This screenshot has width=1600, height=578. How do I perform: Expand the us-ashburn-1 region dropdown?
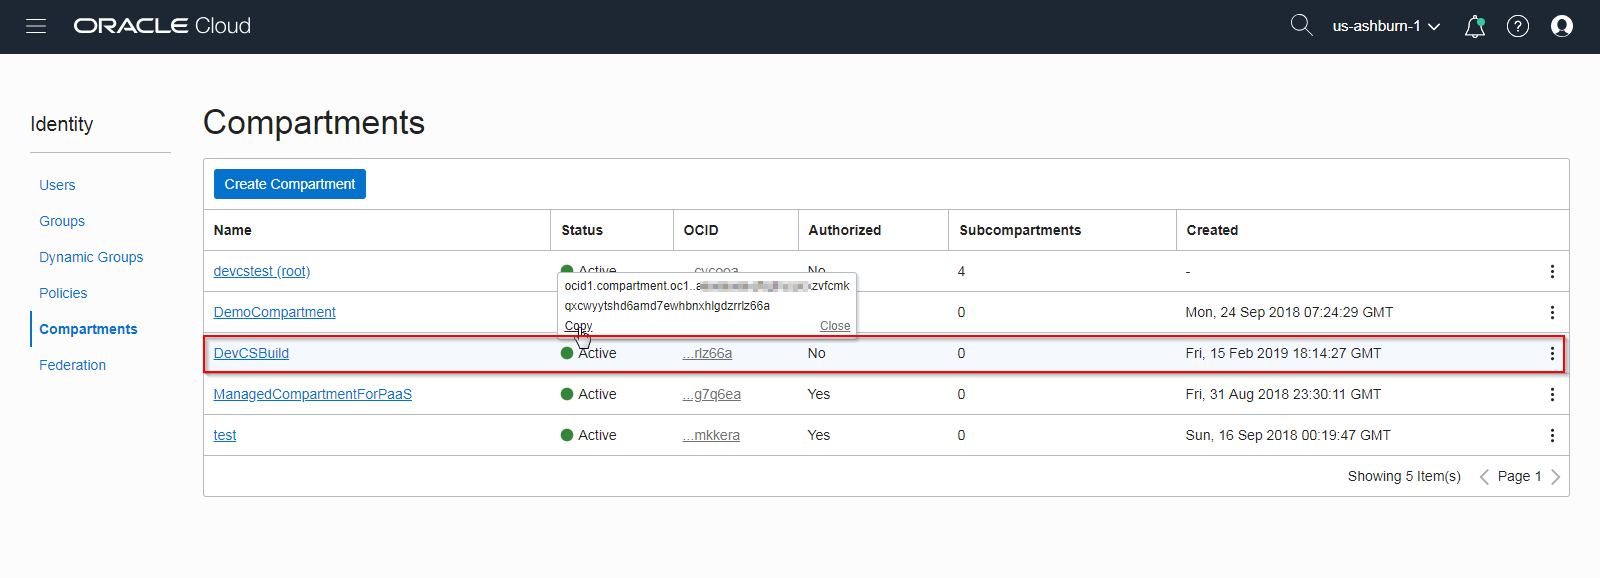pyautogui.click(x=1386, y=26)
